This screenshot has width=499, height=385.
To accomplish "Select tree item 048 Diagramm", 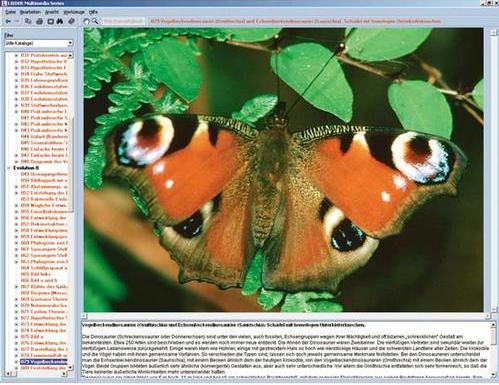I will click(x=44, y=162).
